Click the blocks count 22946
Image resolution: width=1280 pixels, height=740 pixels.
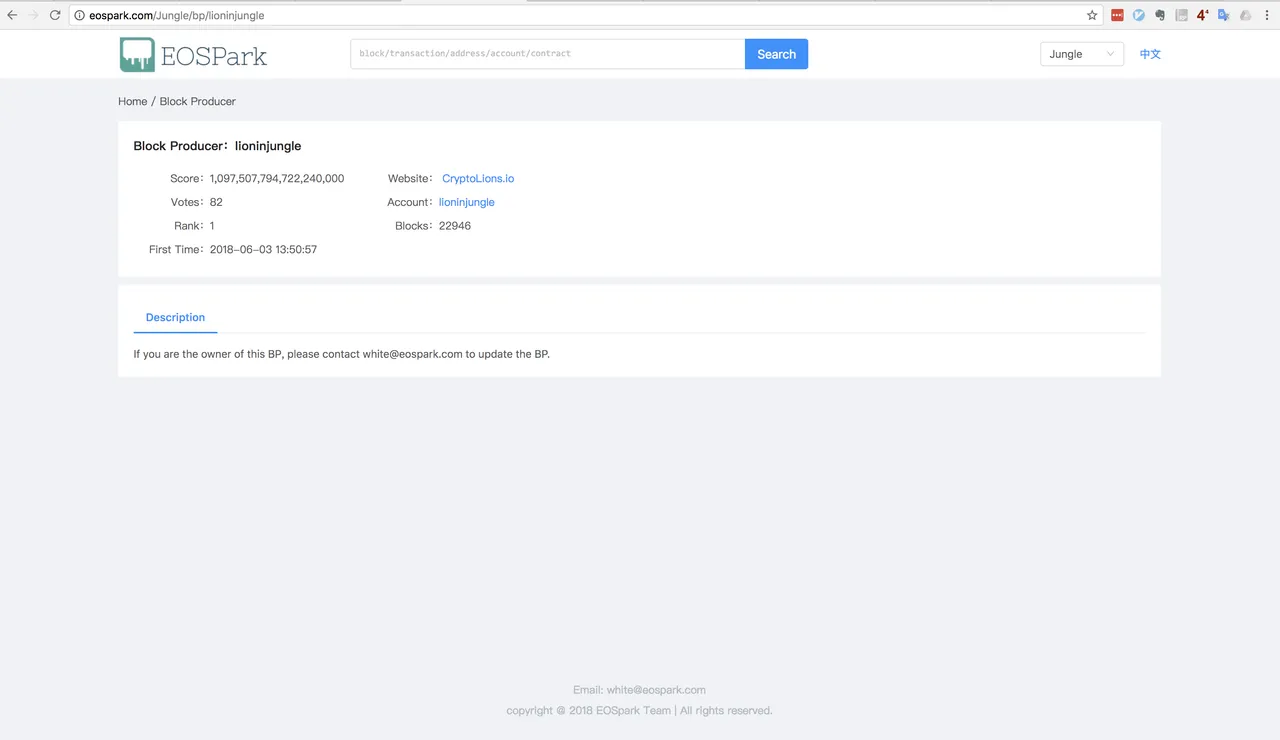pyautogui.click(x=455, y=226)
